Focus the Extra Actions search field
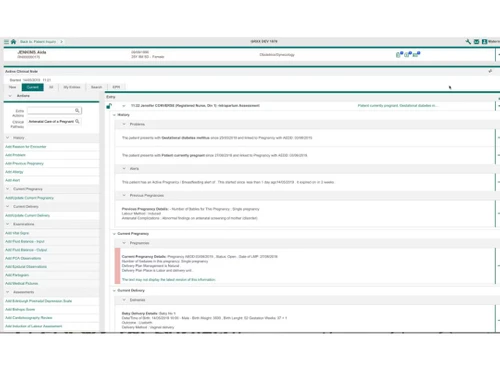Viewport: 500px width, 375px height. pos(54,110)
